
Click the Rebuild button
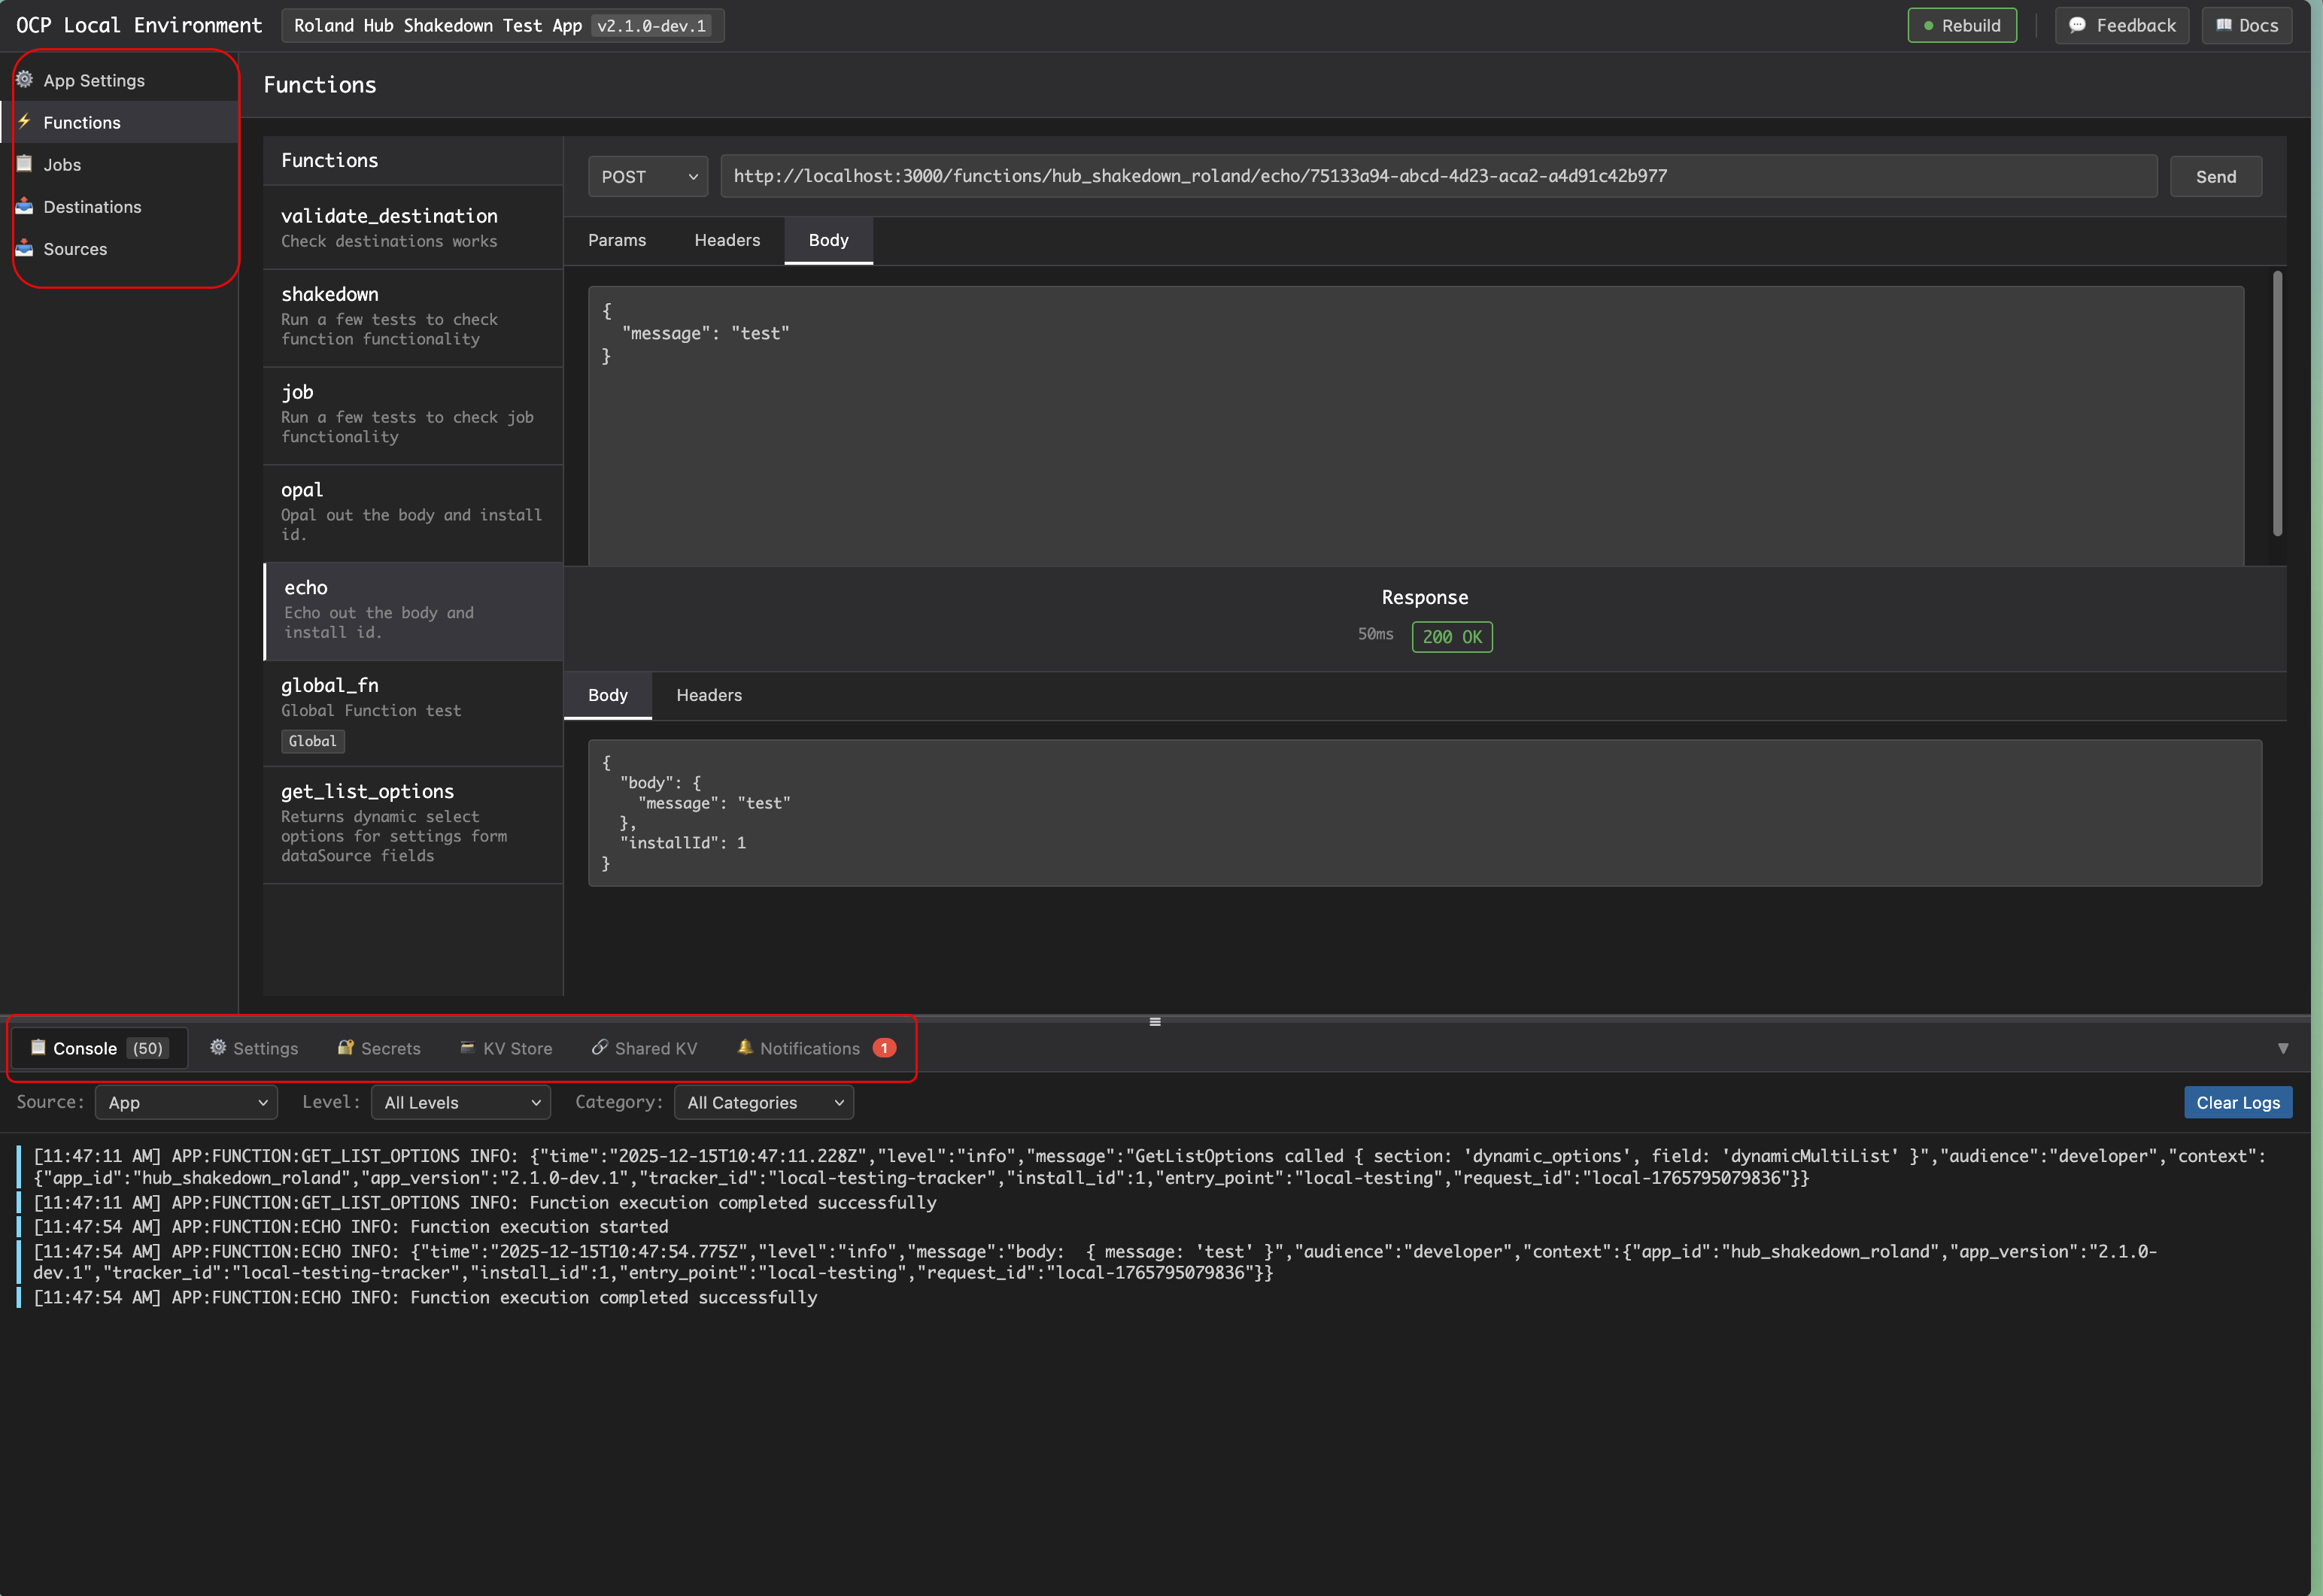pyautogui.click(x=1962, y=25)
